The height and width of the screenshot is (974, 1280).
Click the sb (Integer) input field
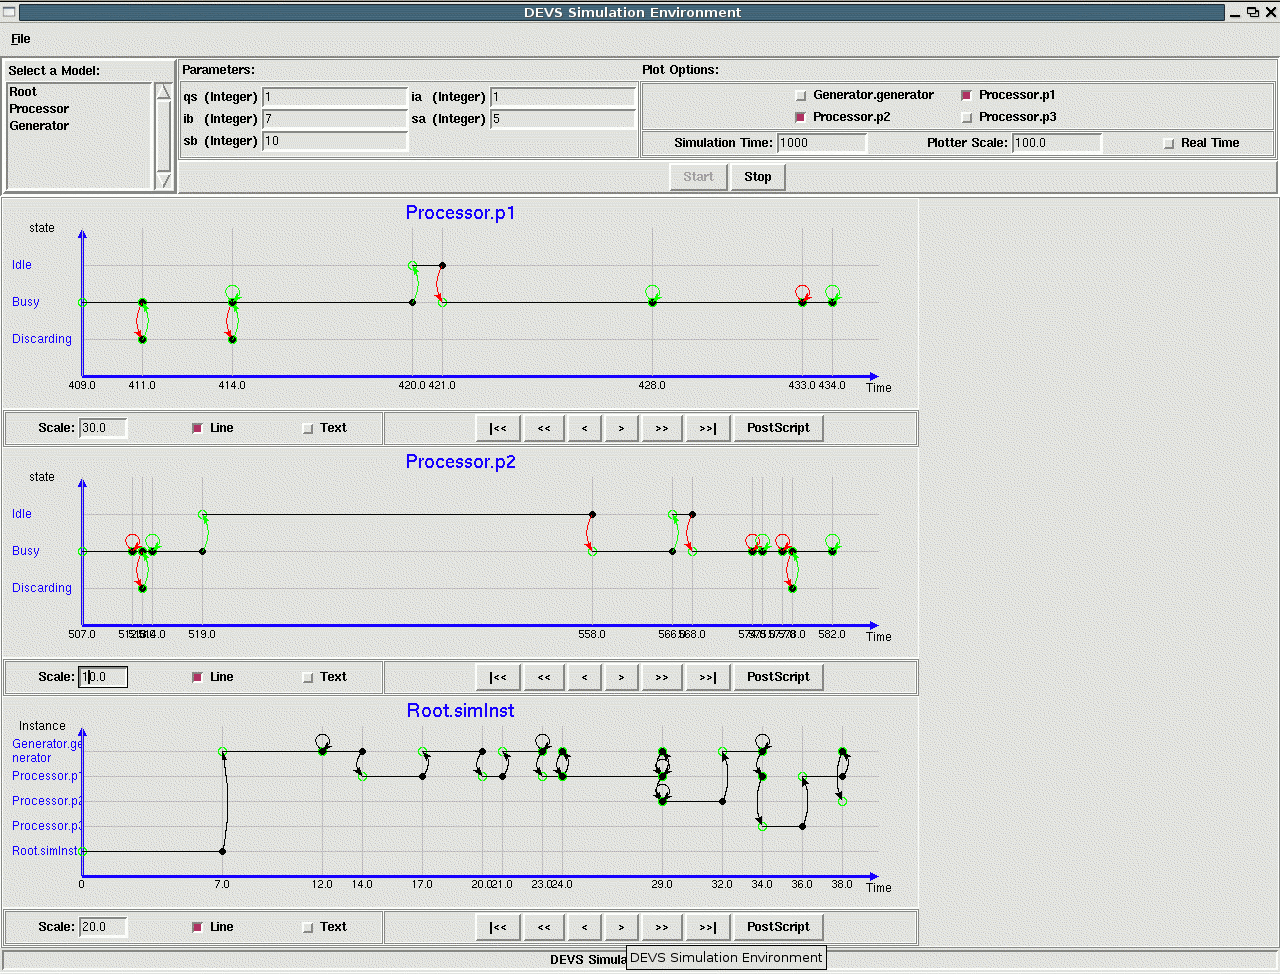click(x=334, y=141)
